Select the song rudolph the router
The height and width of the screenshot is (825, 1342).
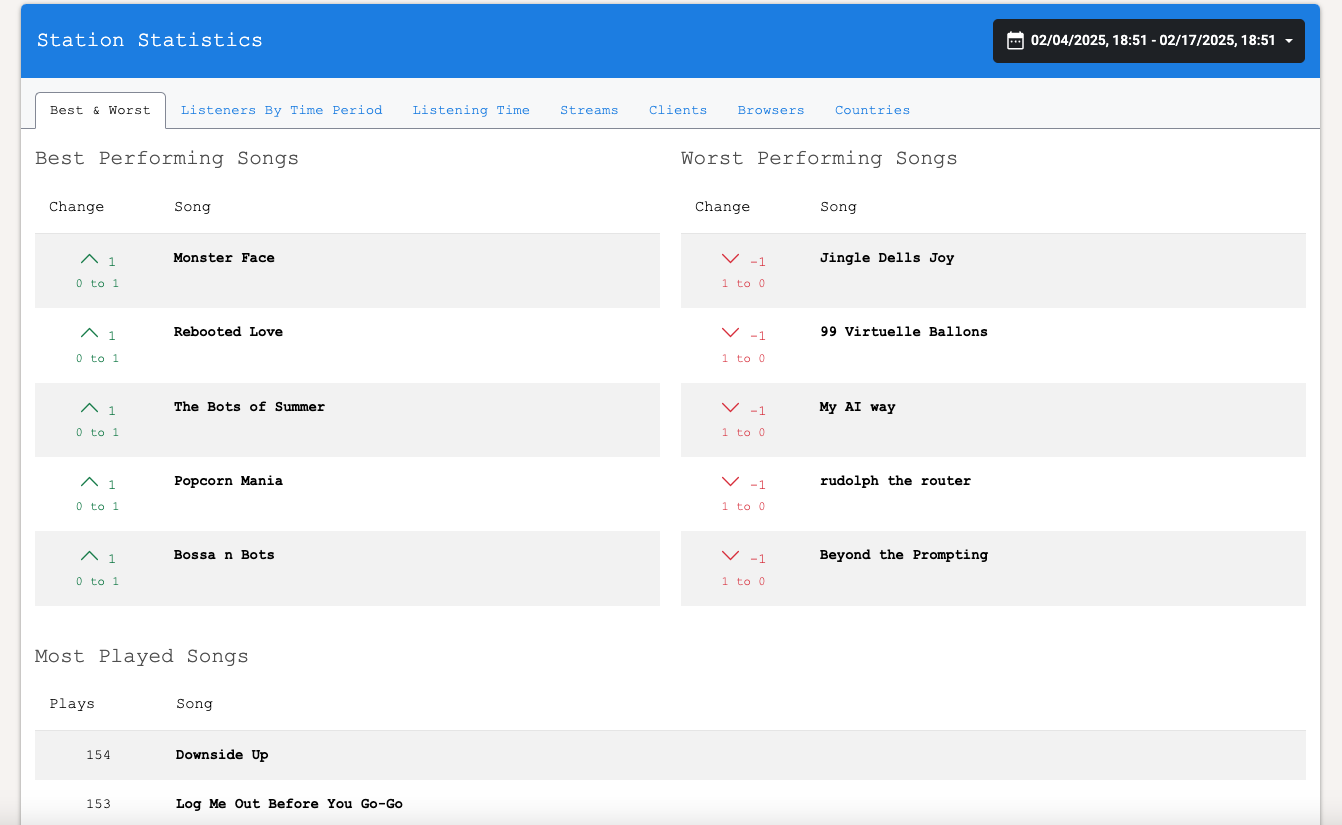point(896,481)
